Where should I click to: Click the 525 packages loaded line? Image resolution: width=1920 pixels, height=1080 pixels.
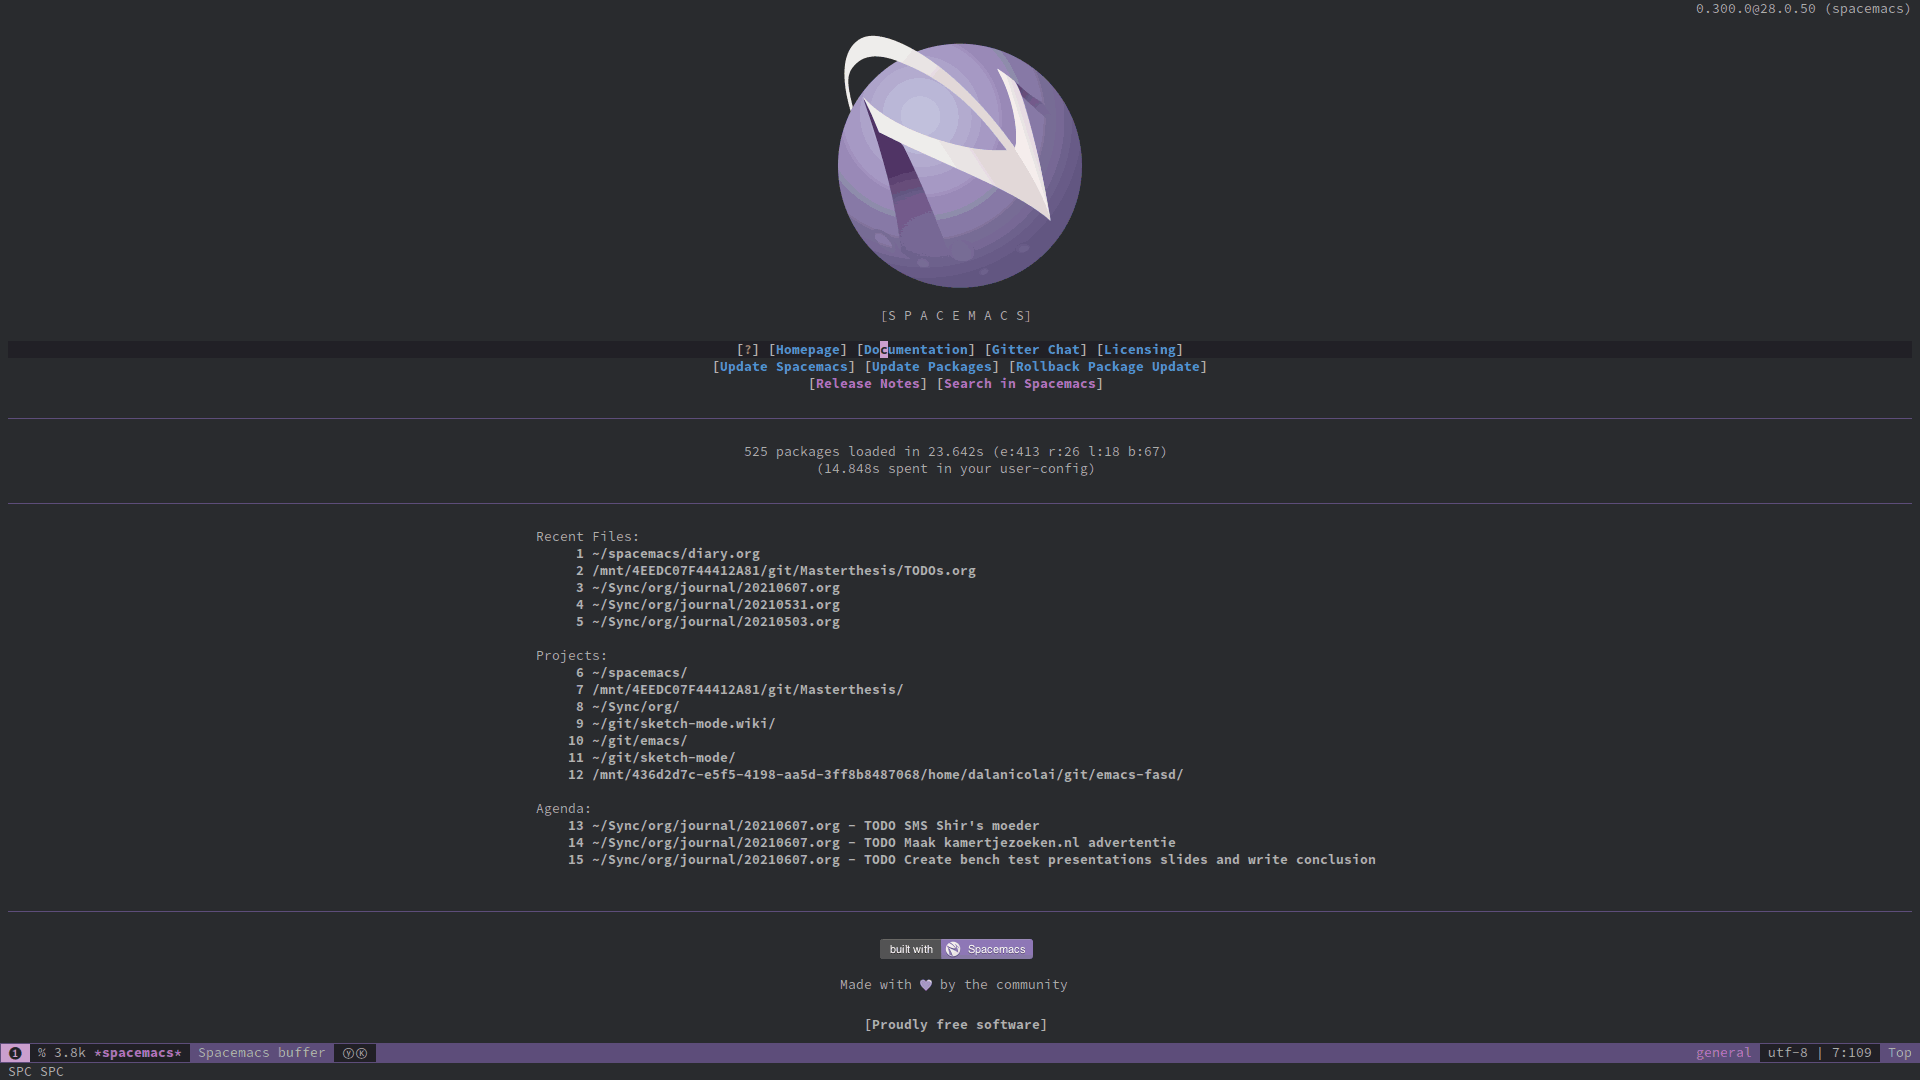956,452
